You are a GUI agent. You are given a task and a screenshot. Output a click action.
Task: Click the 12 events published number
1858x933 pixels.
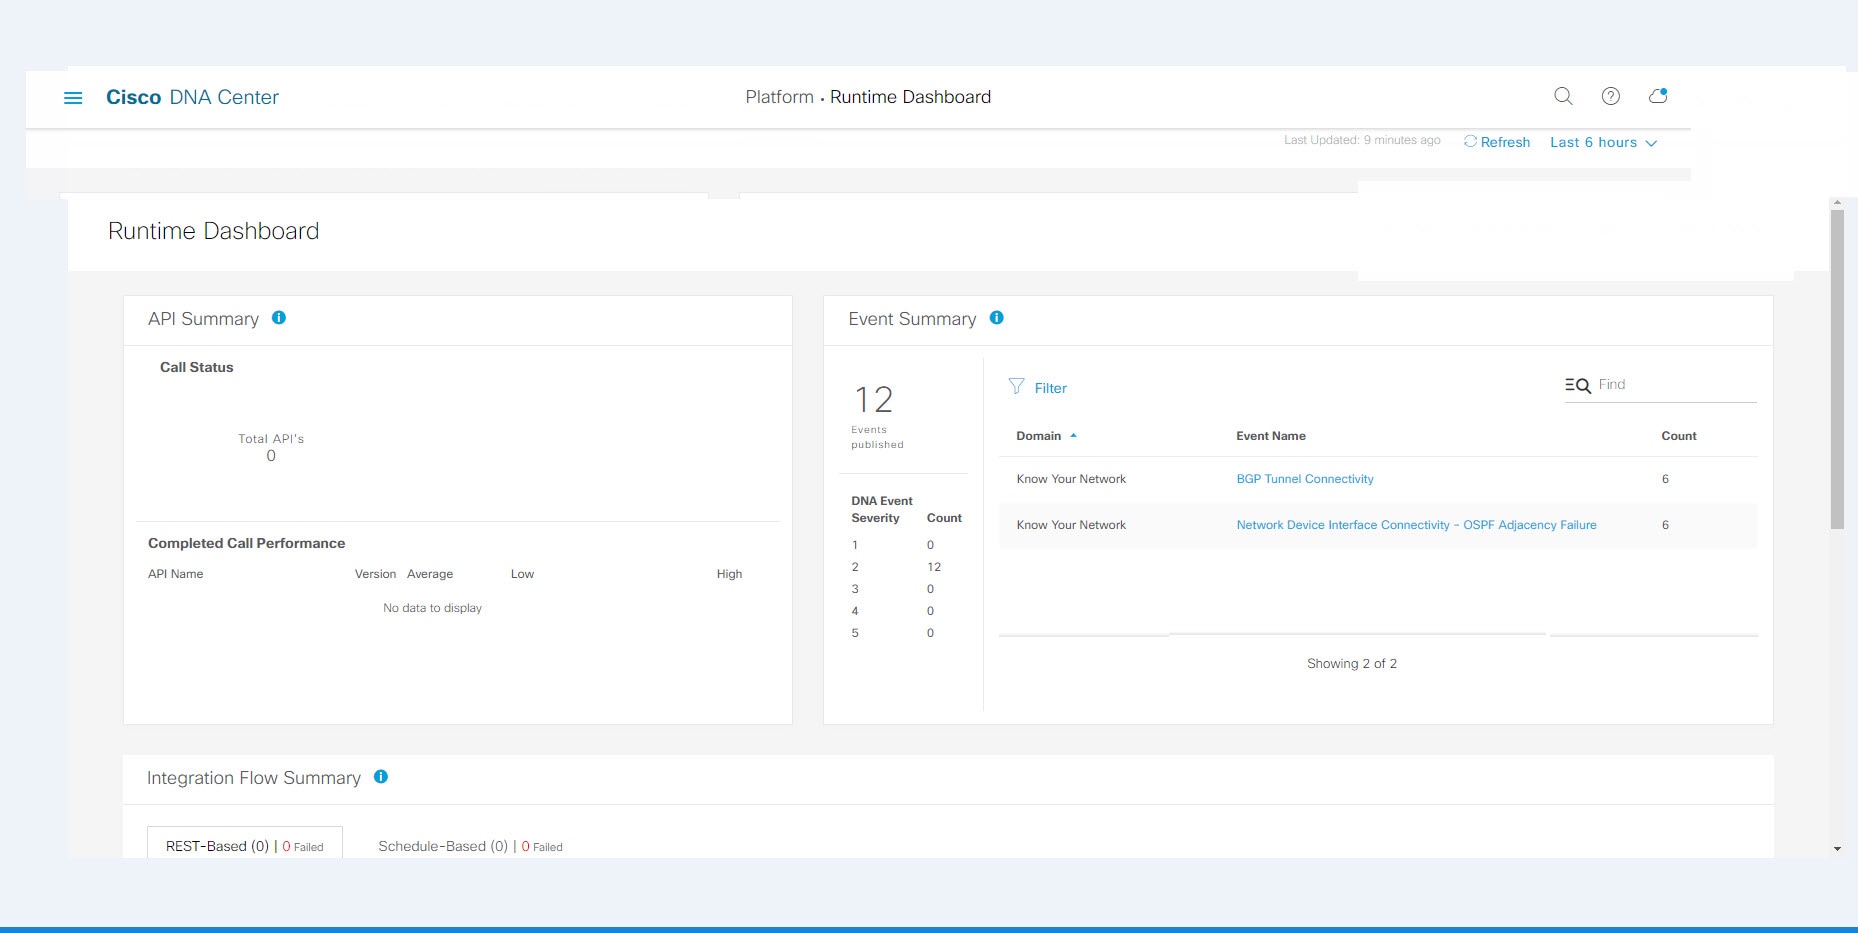pyautogui.click(x=874, y=400)
